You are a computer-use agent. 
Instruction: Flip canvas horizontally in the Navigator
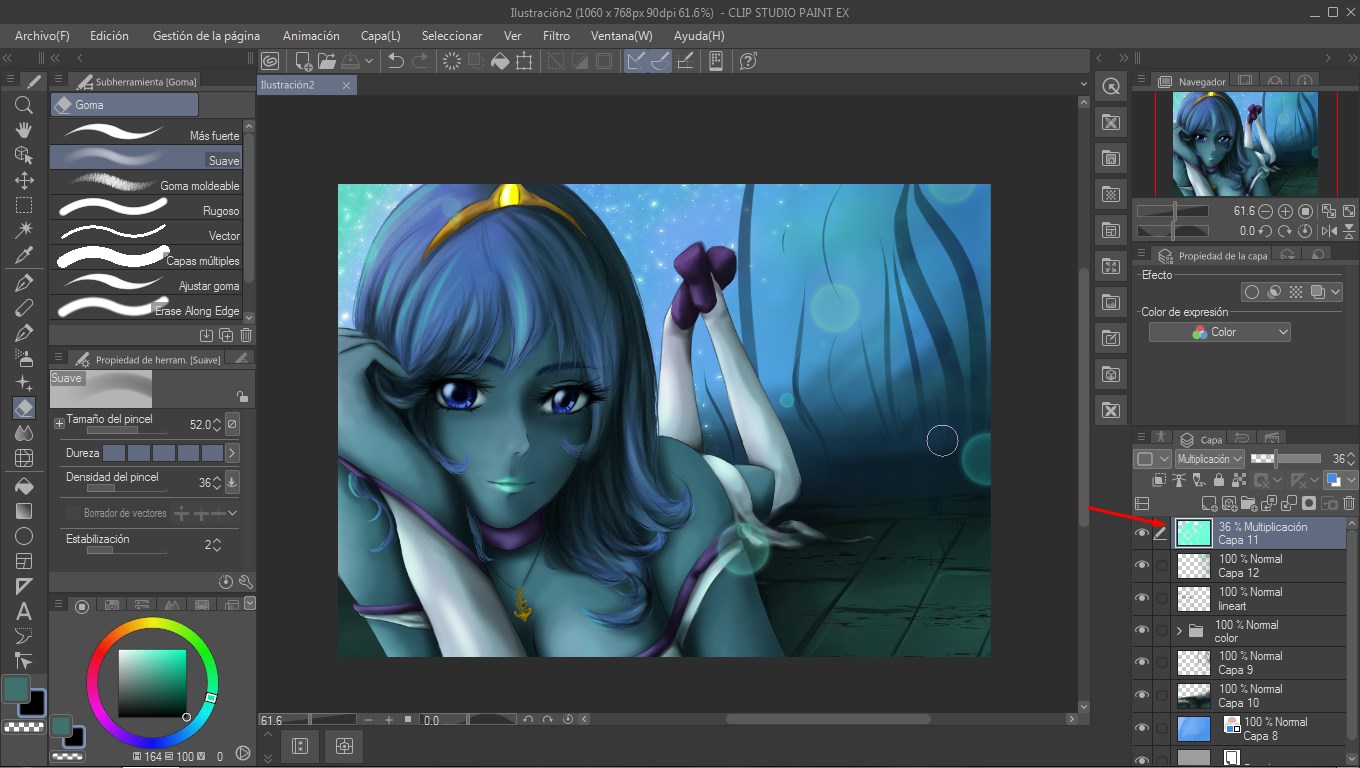coord(1328,231)
